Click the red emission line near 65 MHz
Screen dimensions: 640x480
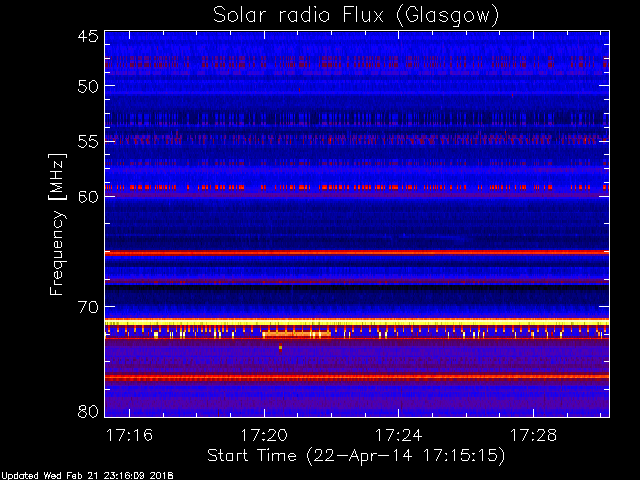[357, 253]
